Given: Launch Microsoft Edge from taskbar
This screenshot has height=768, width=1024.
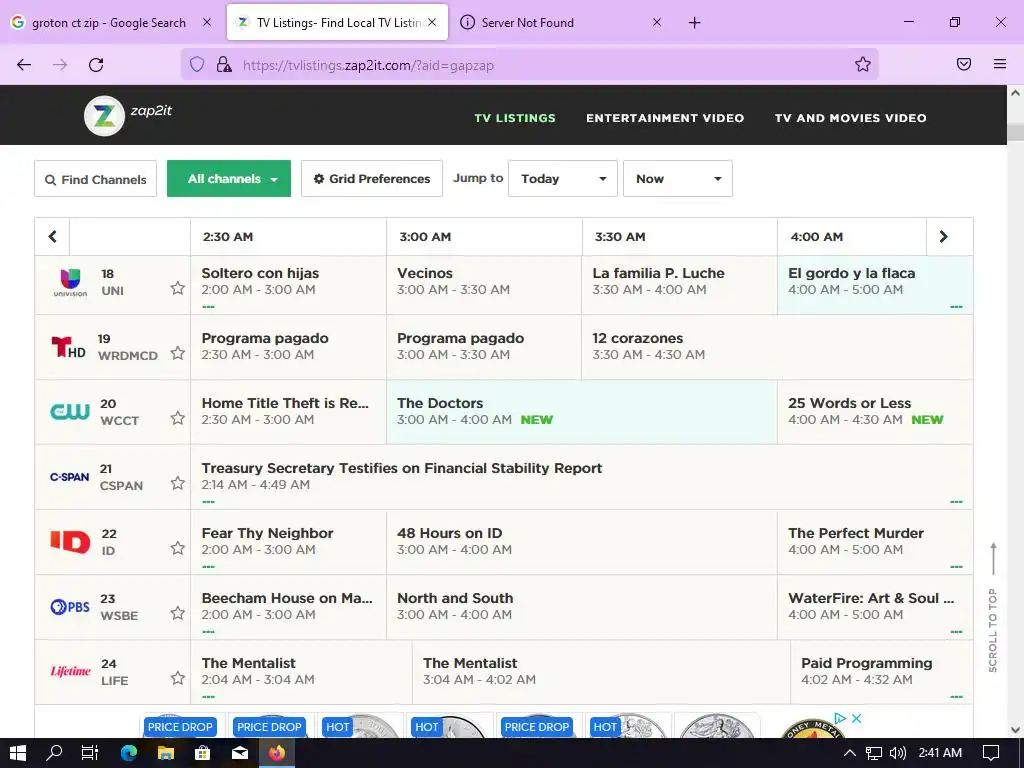Looking at the screenshot, I should (129, 753).
